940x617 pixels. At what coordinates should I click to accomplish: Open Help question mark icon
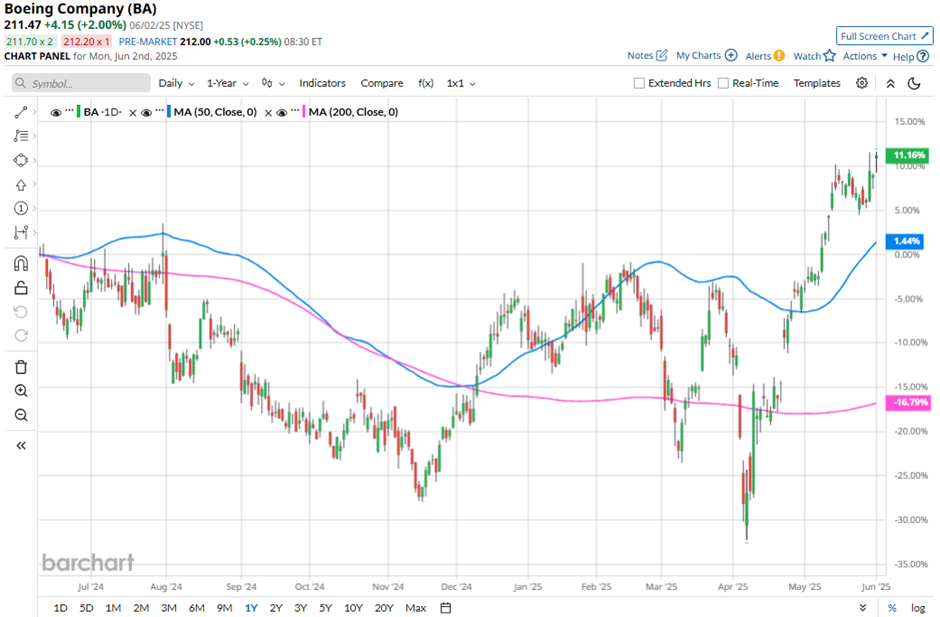[x=923, y=56]
